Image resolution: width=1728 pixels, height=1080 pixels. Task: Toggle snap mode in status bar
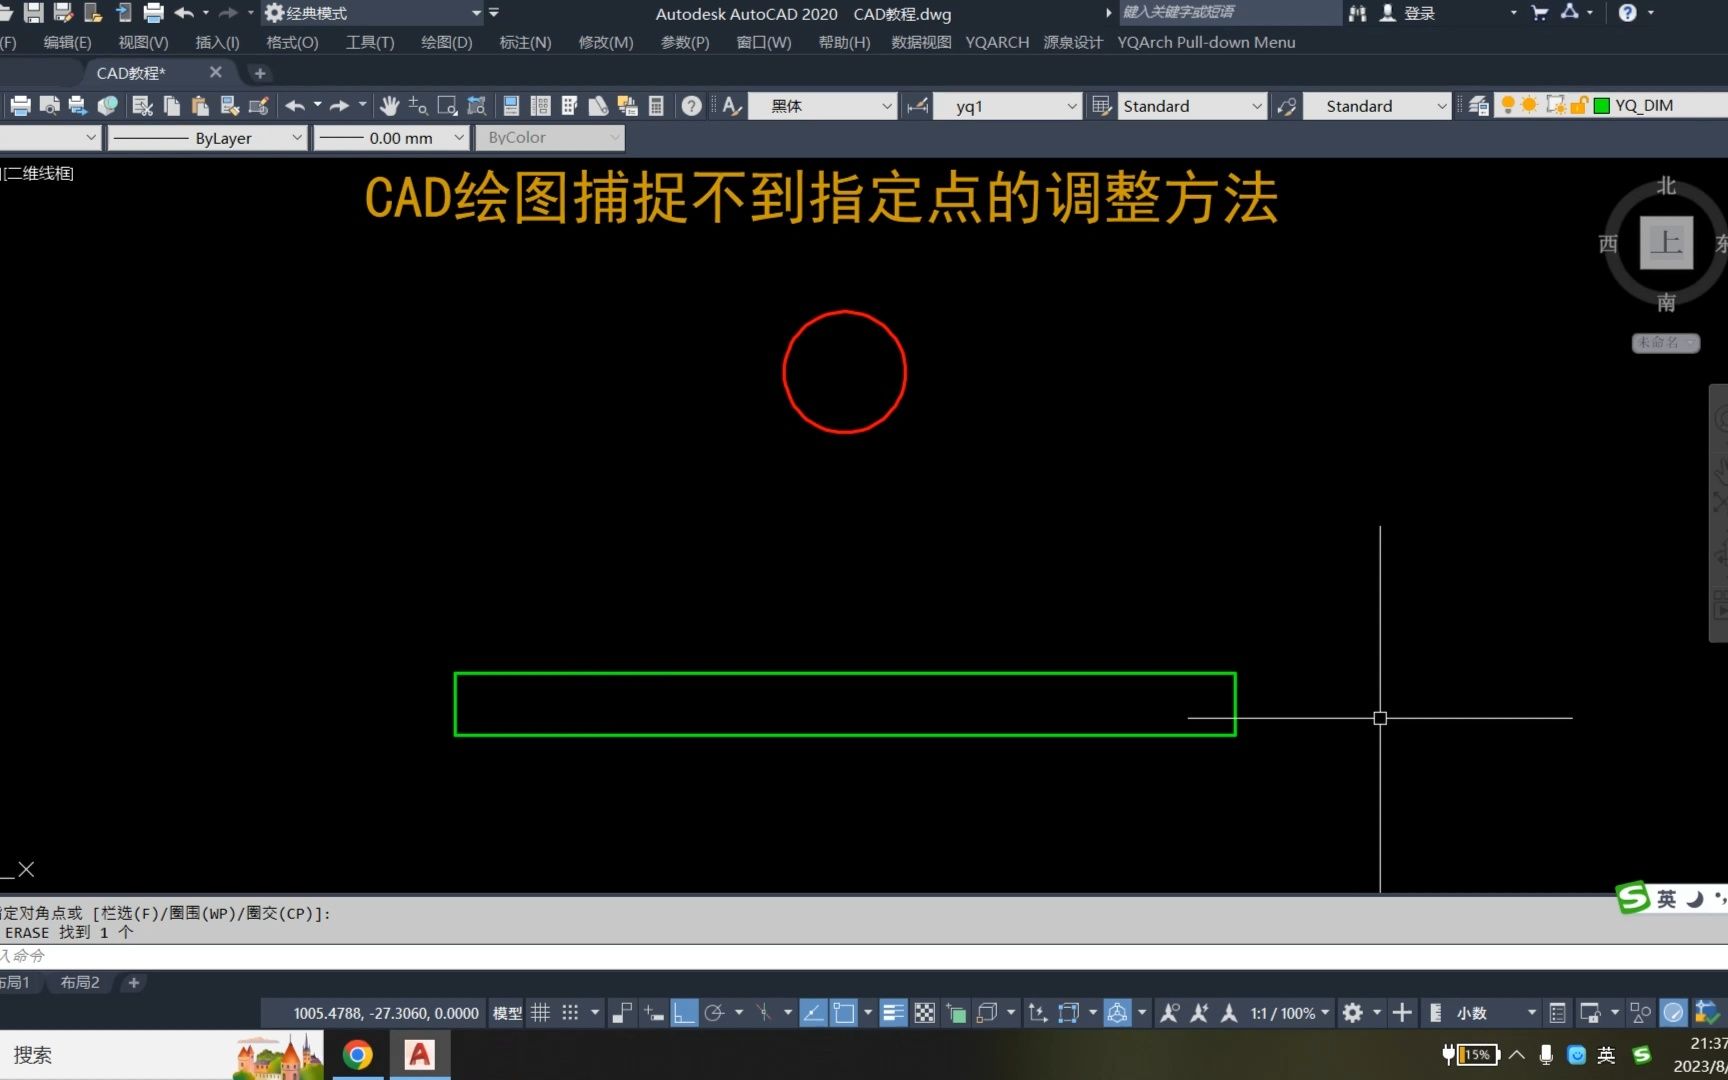pos(570,1013)
